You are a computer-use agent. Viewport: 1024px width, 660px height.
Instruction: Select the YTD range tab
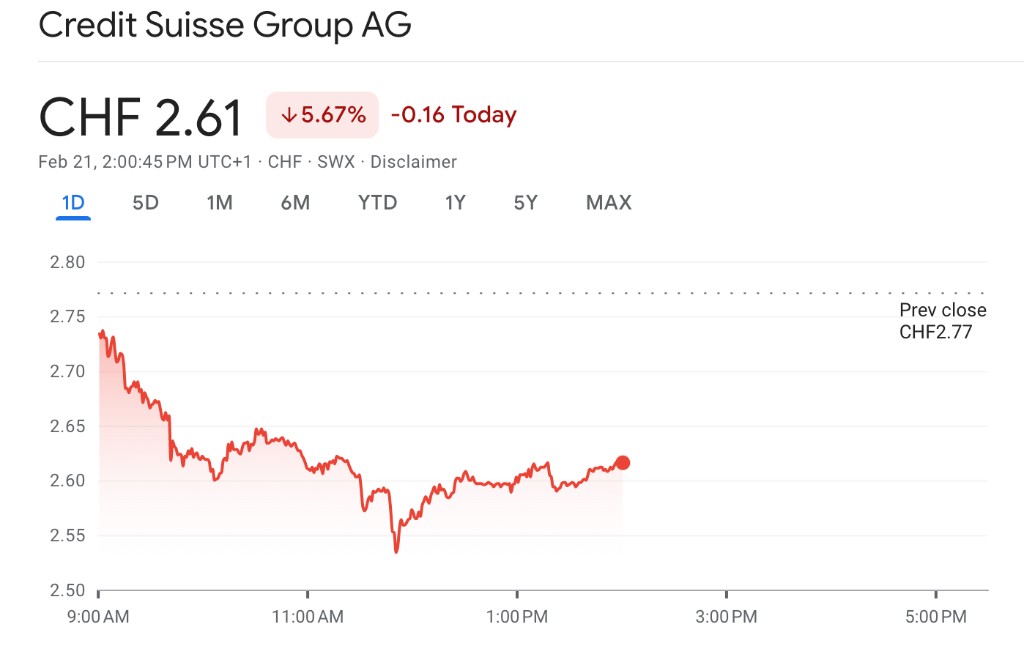pyautogui.click(x=377, y=203)
